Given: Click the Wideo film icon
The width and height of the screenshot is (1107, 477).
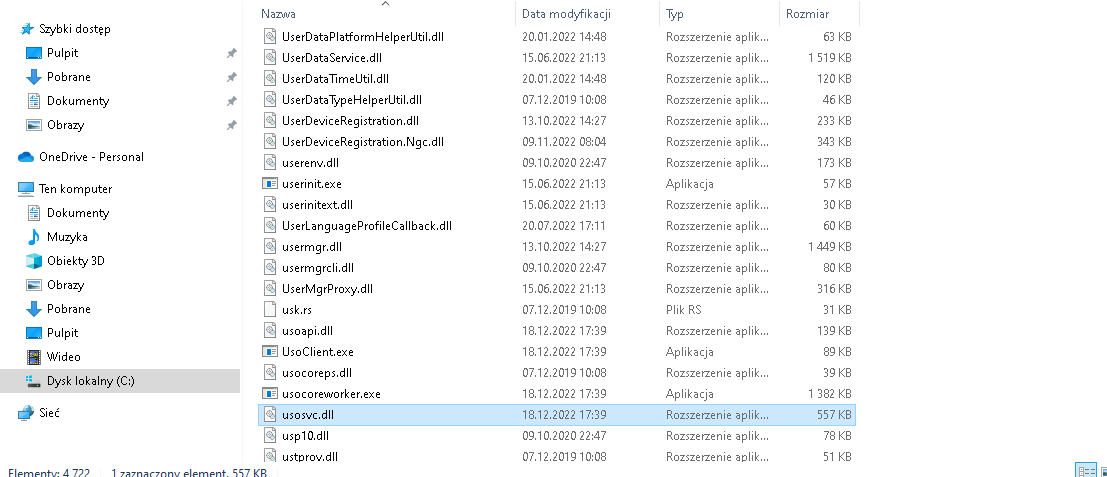Looking at the screenshot, I should [34, 356].
